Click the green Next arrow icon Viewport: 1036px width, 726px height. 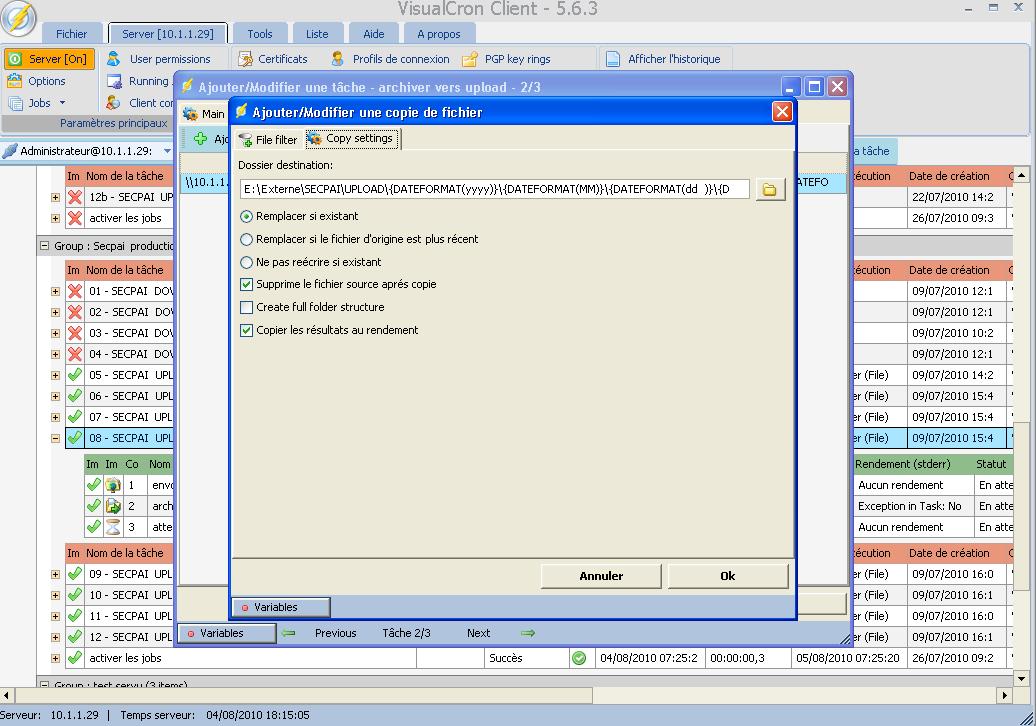(528, 633)
